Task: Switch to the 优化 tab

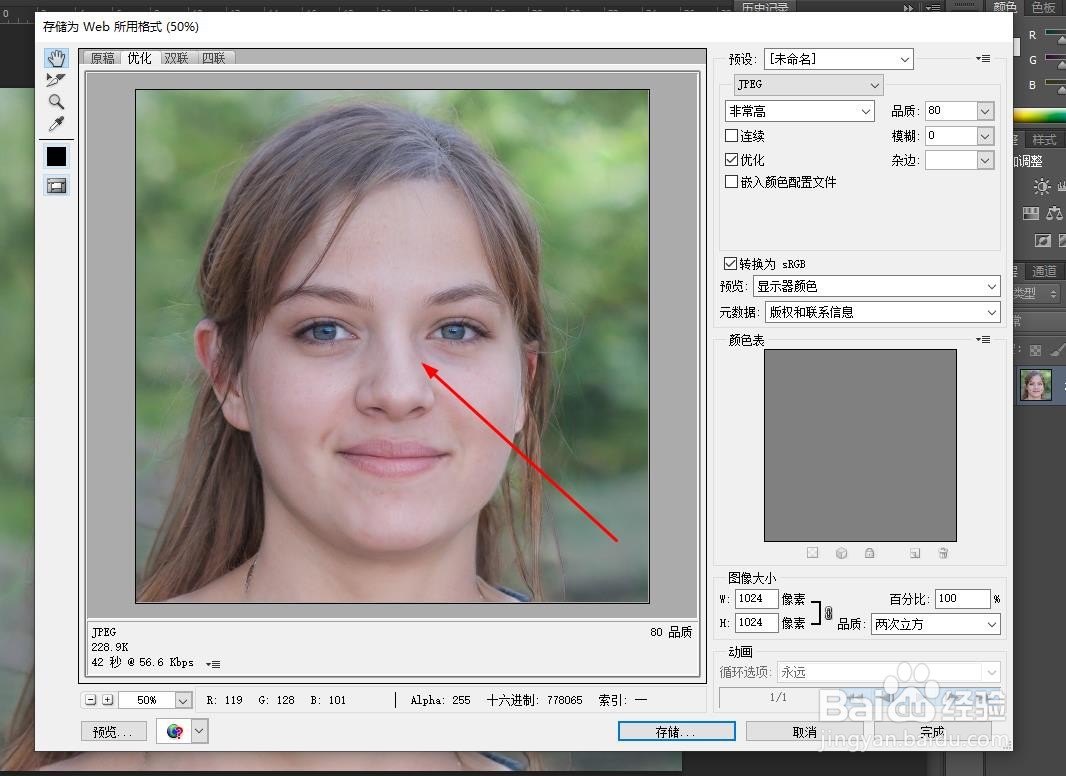Action: tap(139, 58)
